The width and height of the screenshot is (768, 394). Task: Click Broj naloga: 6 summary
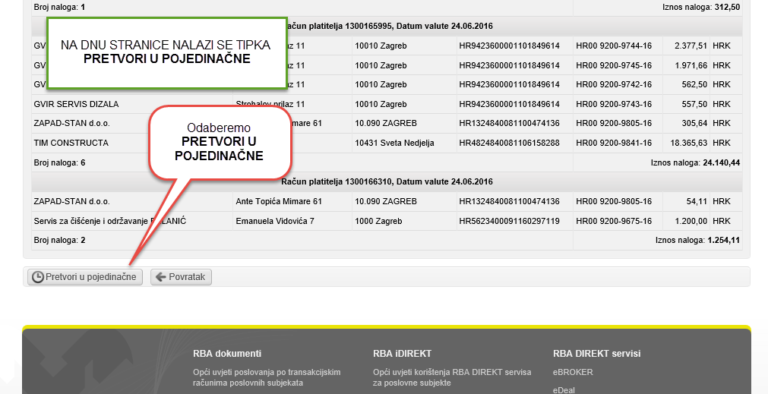[x=59, y=162]
